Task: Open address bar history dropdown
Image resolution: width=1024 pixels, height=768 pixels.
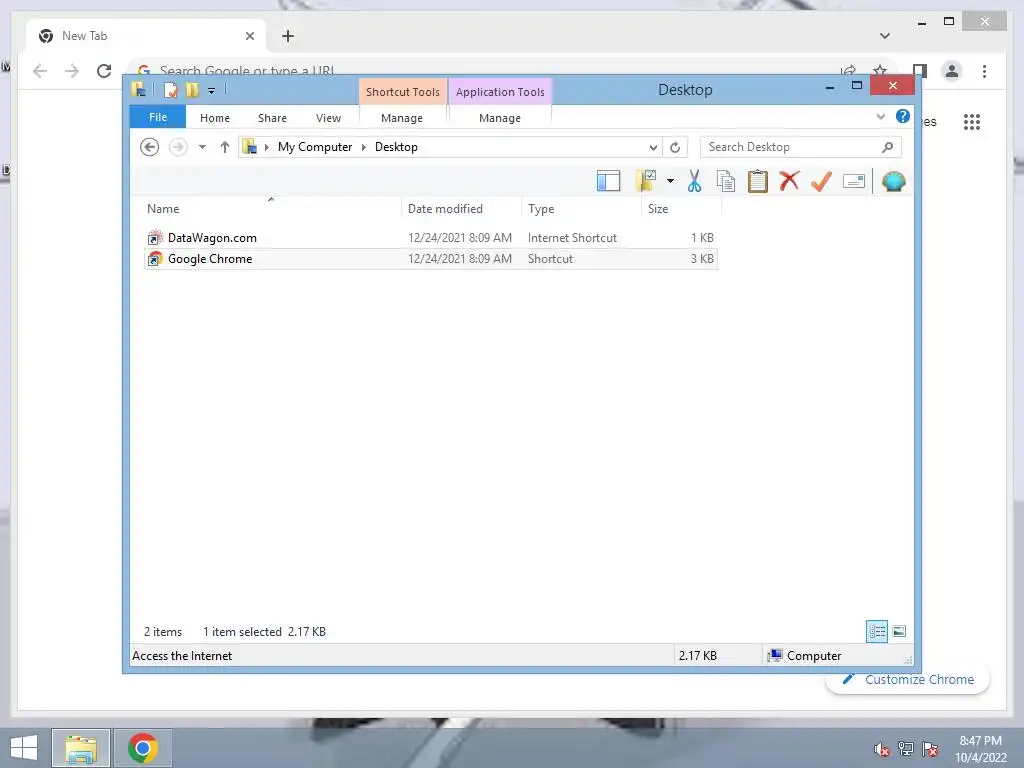Action: point(652,148)
